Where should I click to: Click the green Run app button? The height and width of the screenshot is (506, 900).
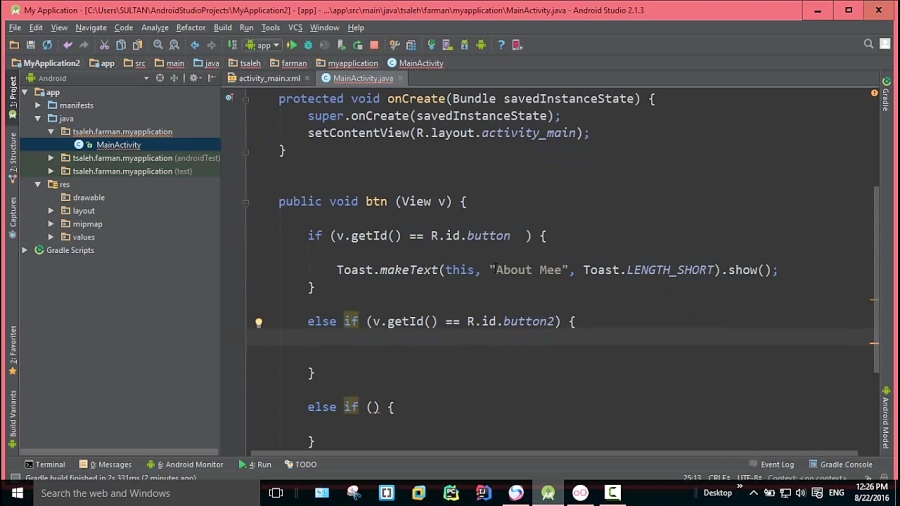pyautogui.click(x=292, y=45)
